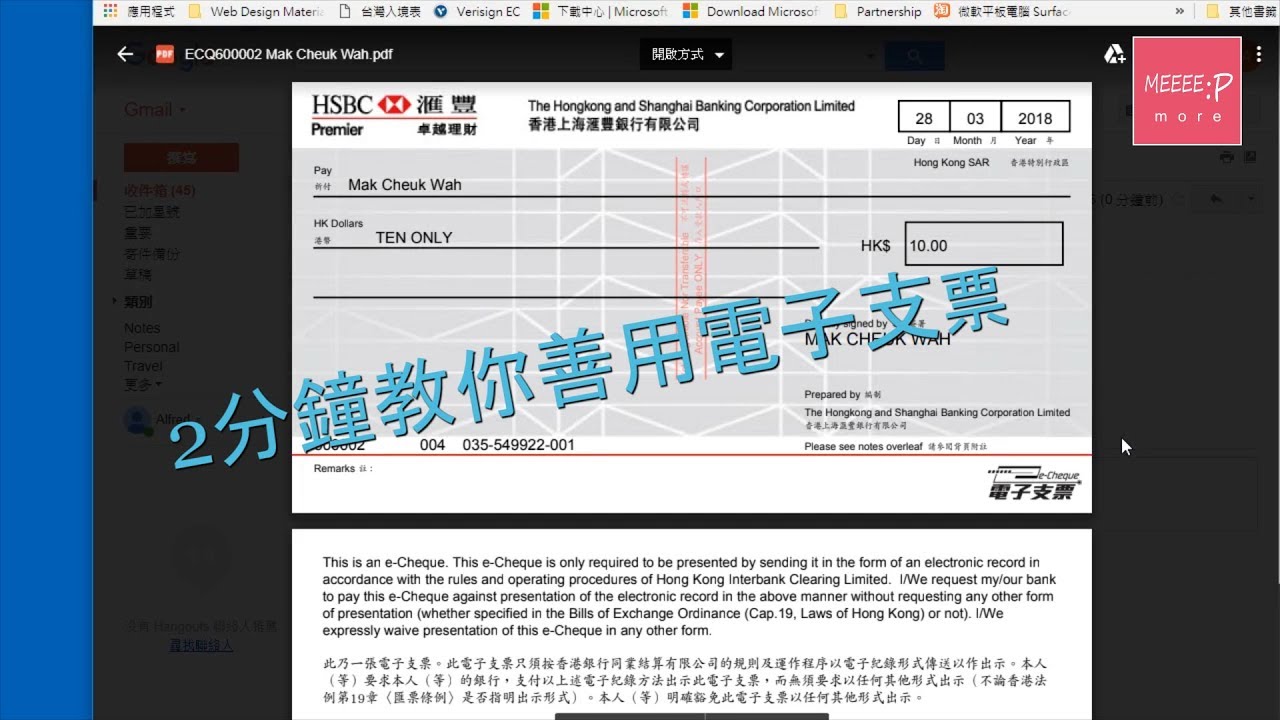Viewport: 1280px width, 720px height.
Task: Open the Partnership bookmark folder
Action: coord(877,12)
